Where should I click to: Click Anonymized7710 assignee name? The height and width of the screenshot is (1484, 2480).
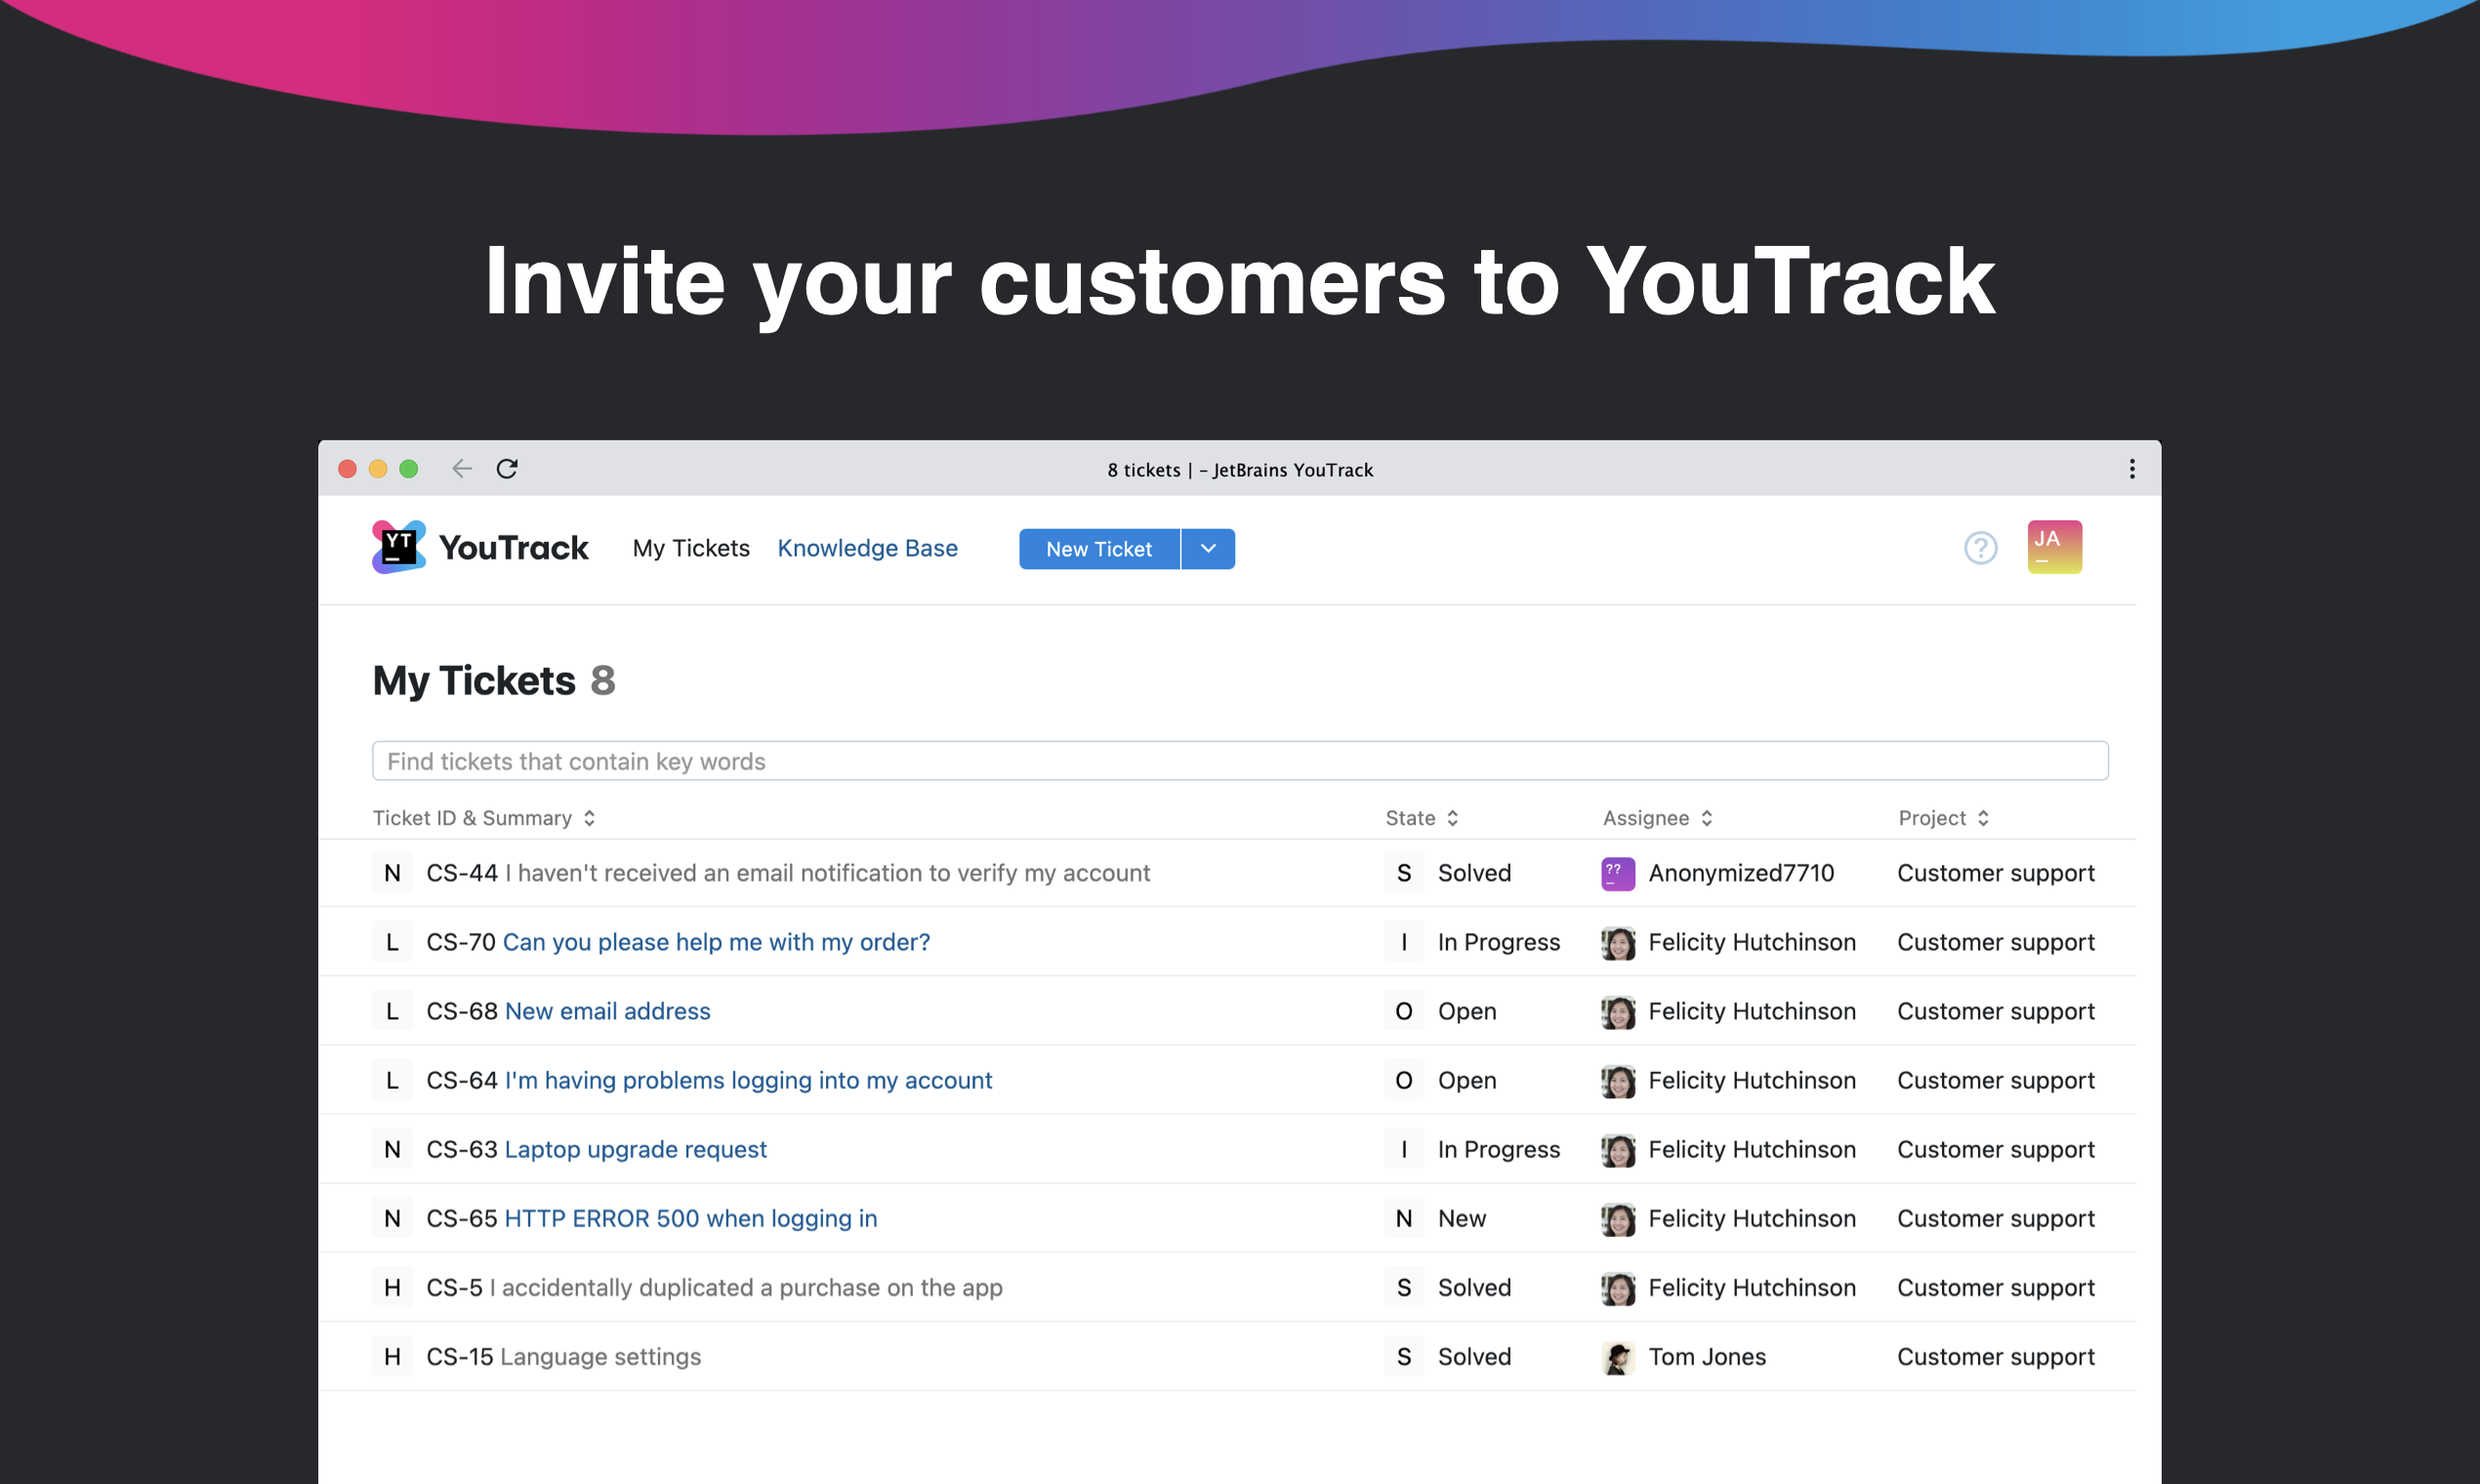[1741, 873]
